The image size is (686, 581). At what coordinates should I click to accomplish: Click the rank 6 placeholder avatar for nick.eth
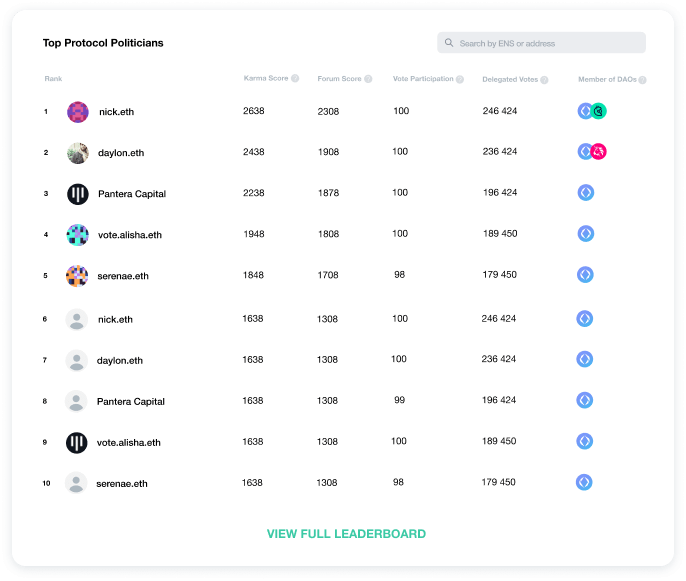[x=76, y=320]
